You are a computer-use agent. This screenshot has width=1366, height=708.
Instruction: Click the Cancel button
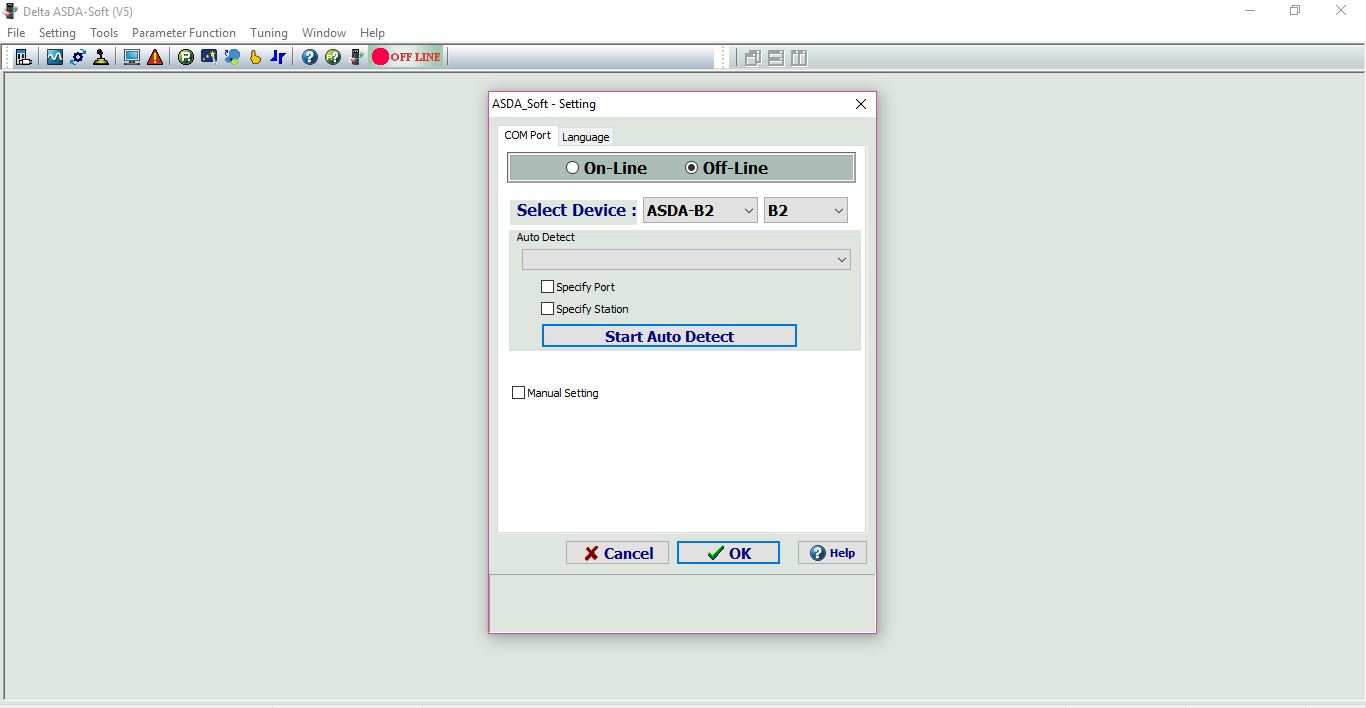(617, 553)
